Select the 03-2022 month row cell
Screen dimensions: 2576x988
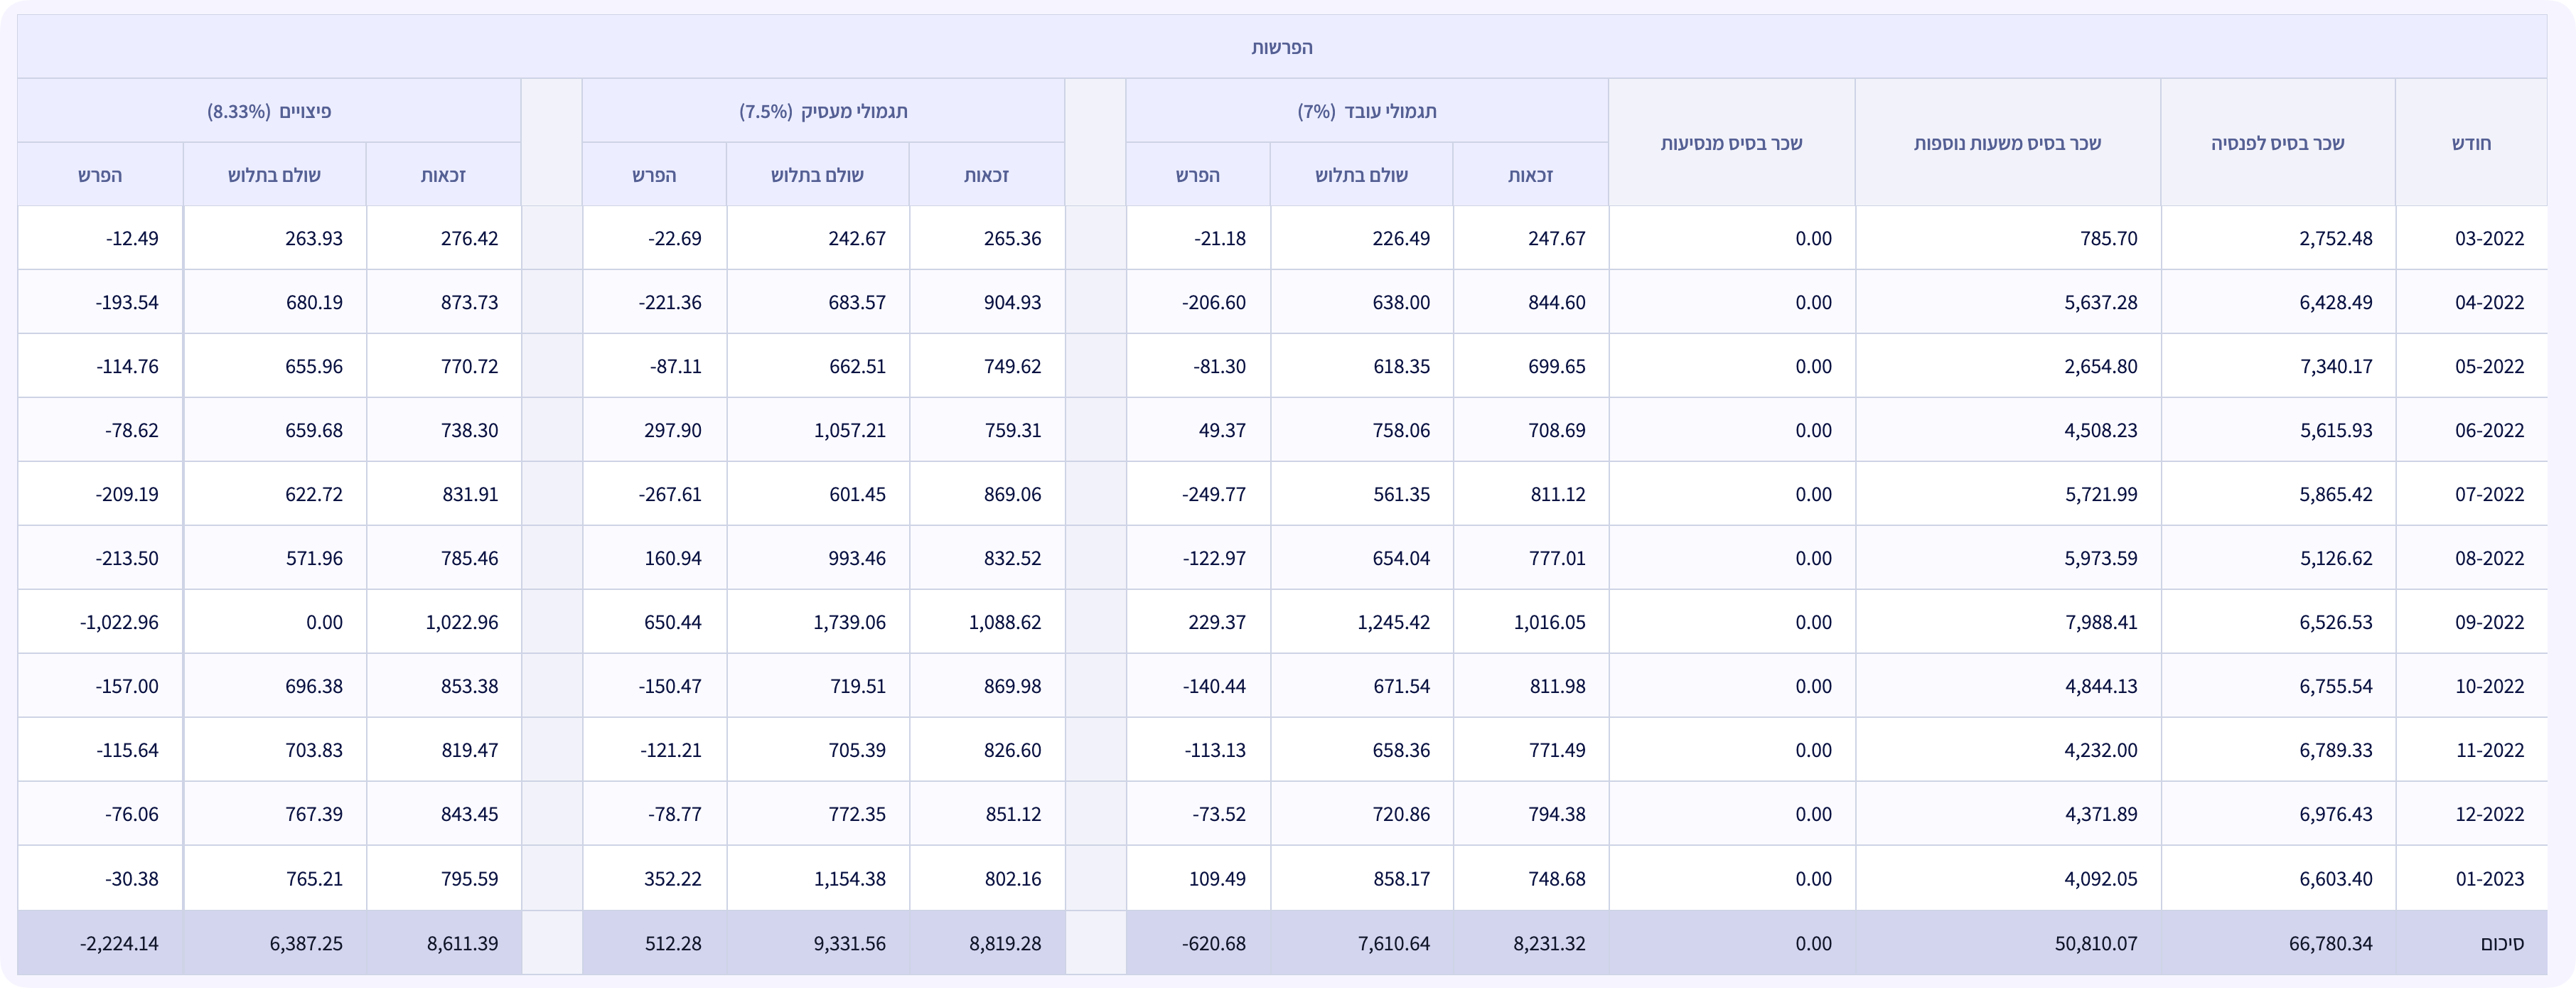coord(2489,238)
